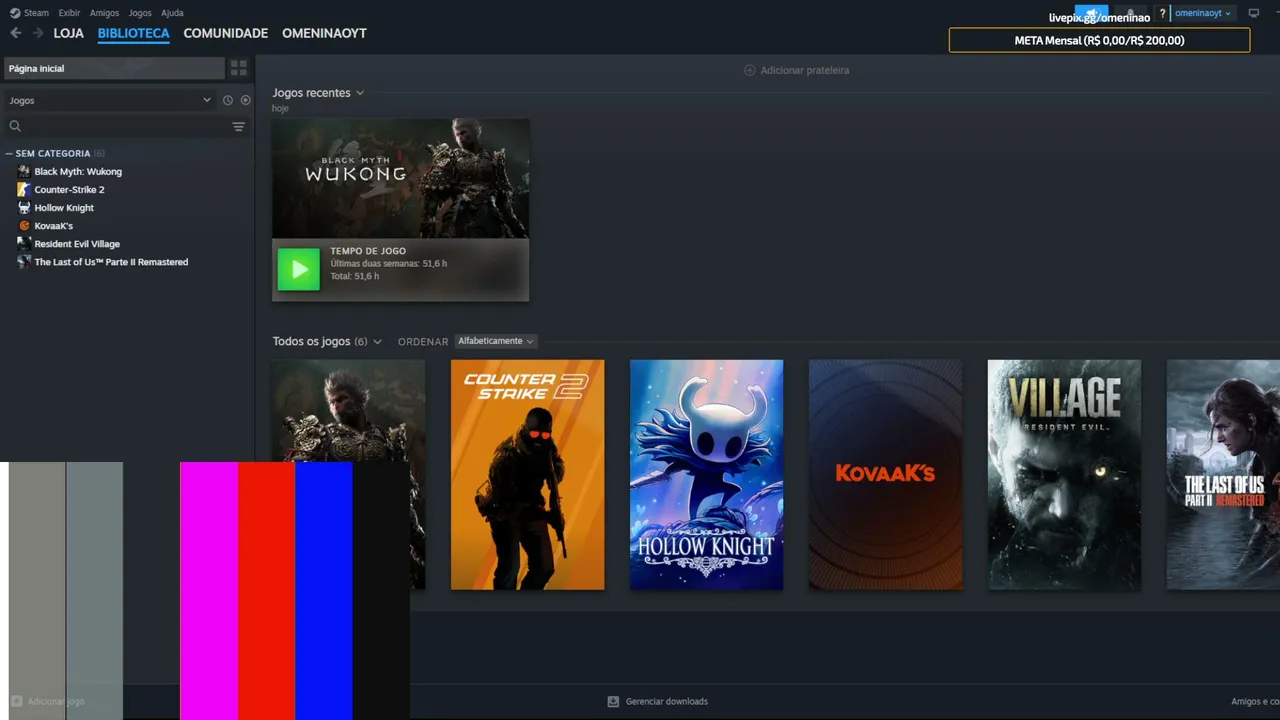Image resolution: width=1280 pixels, height=720 pixels.
Task: Switch to the COMUNIDADE tab
Action: tap(226, 33)
